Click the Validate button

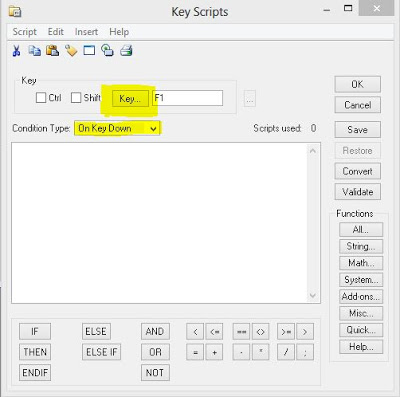click(357, 192)
